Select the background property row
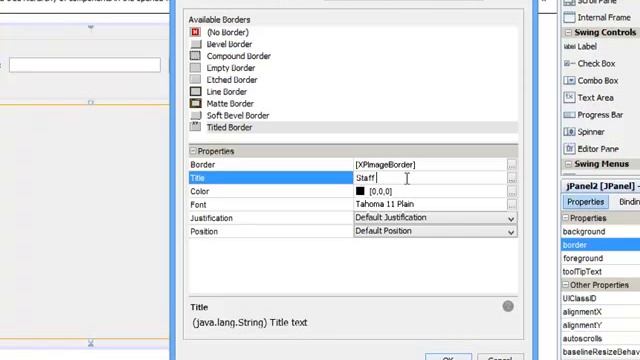Image resolution: width=640 pixels, height=360 pixels. point(600,231)
